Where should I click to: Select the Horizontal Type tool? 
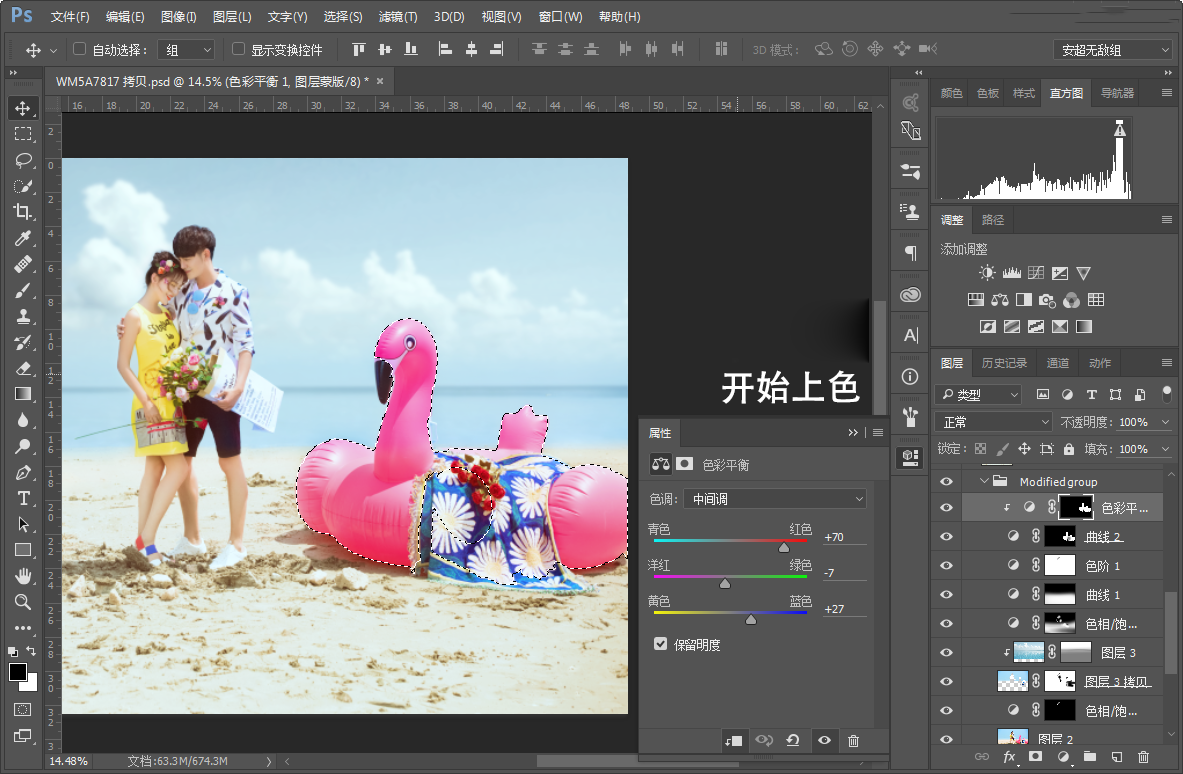coord(23,499)
